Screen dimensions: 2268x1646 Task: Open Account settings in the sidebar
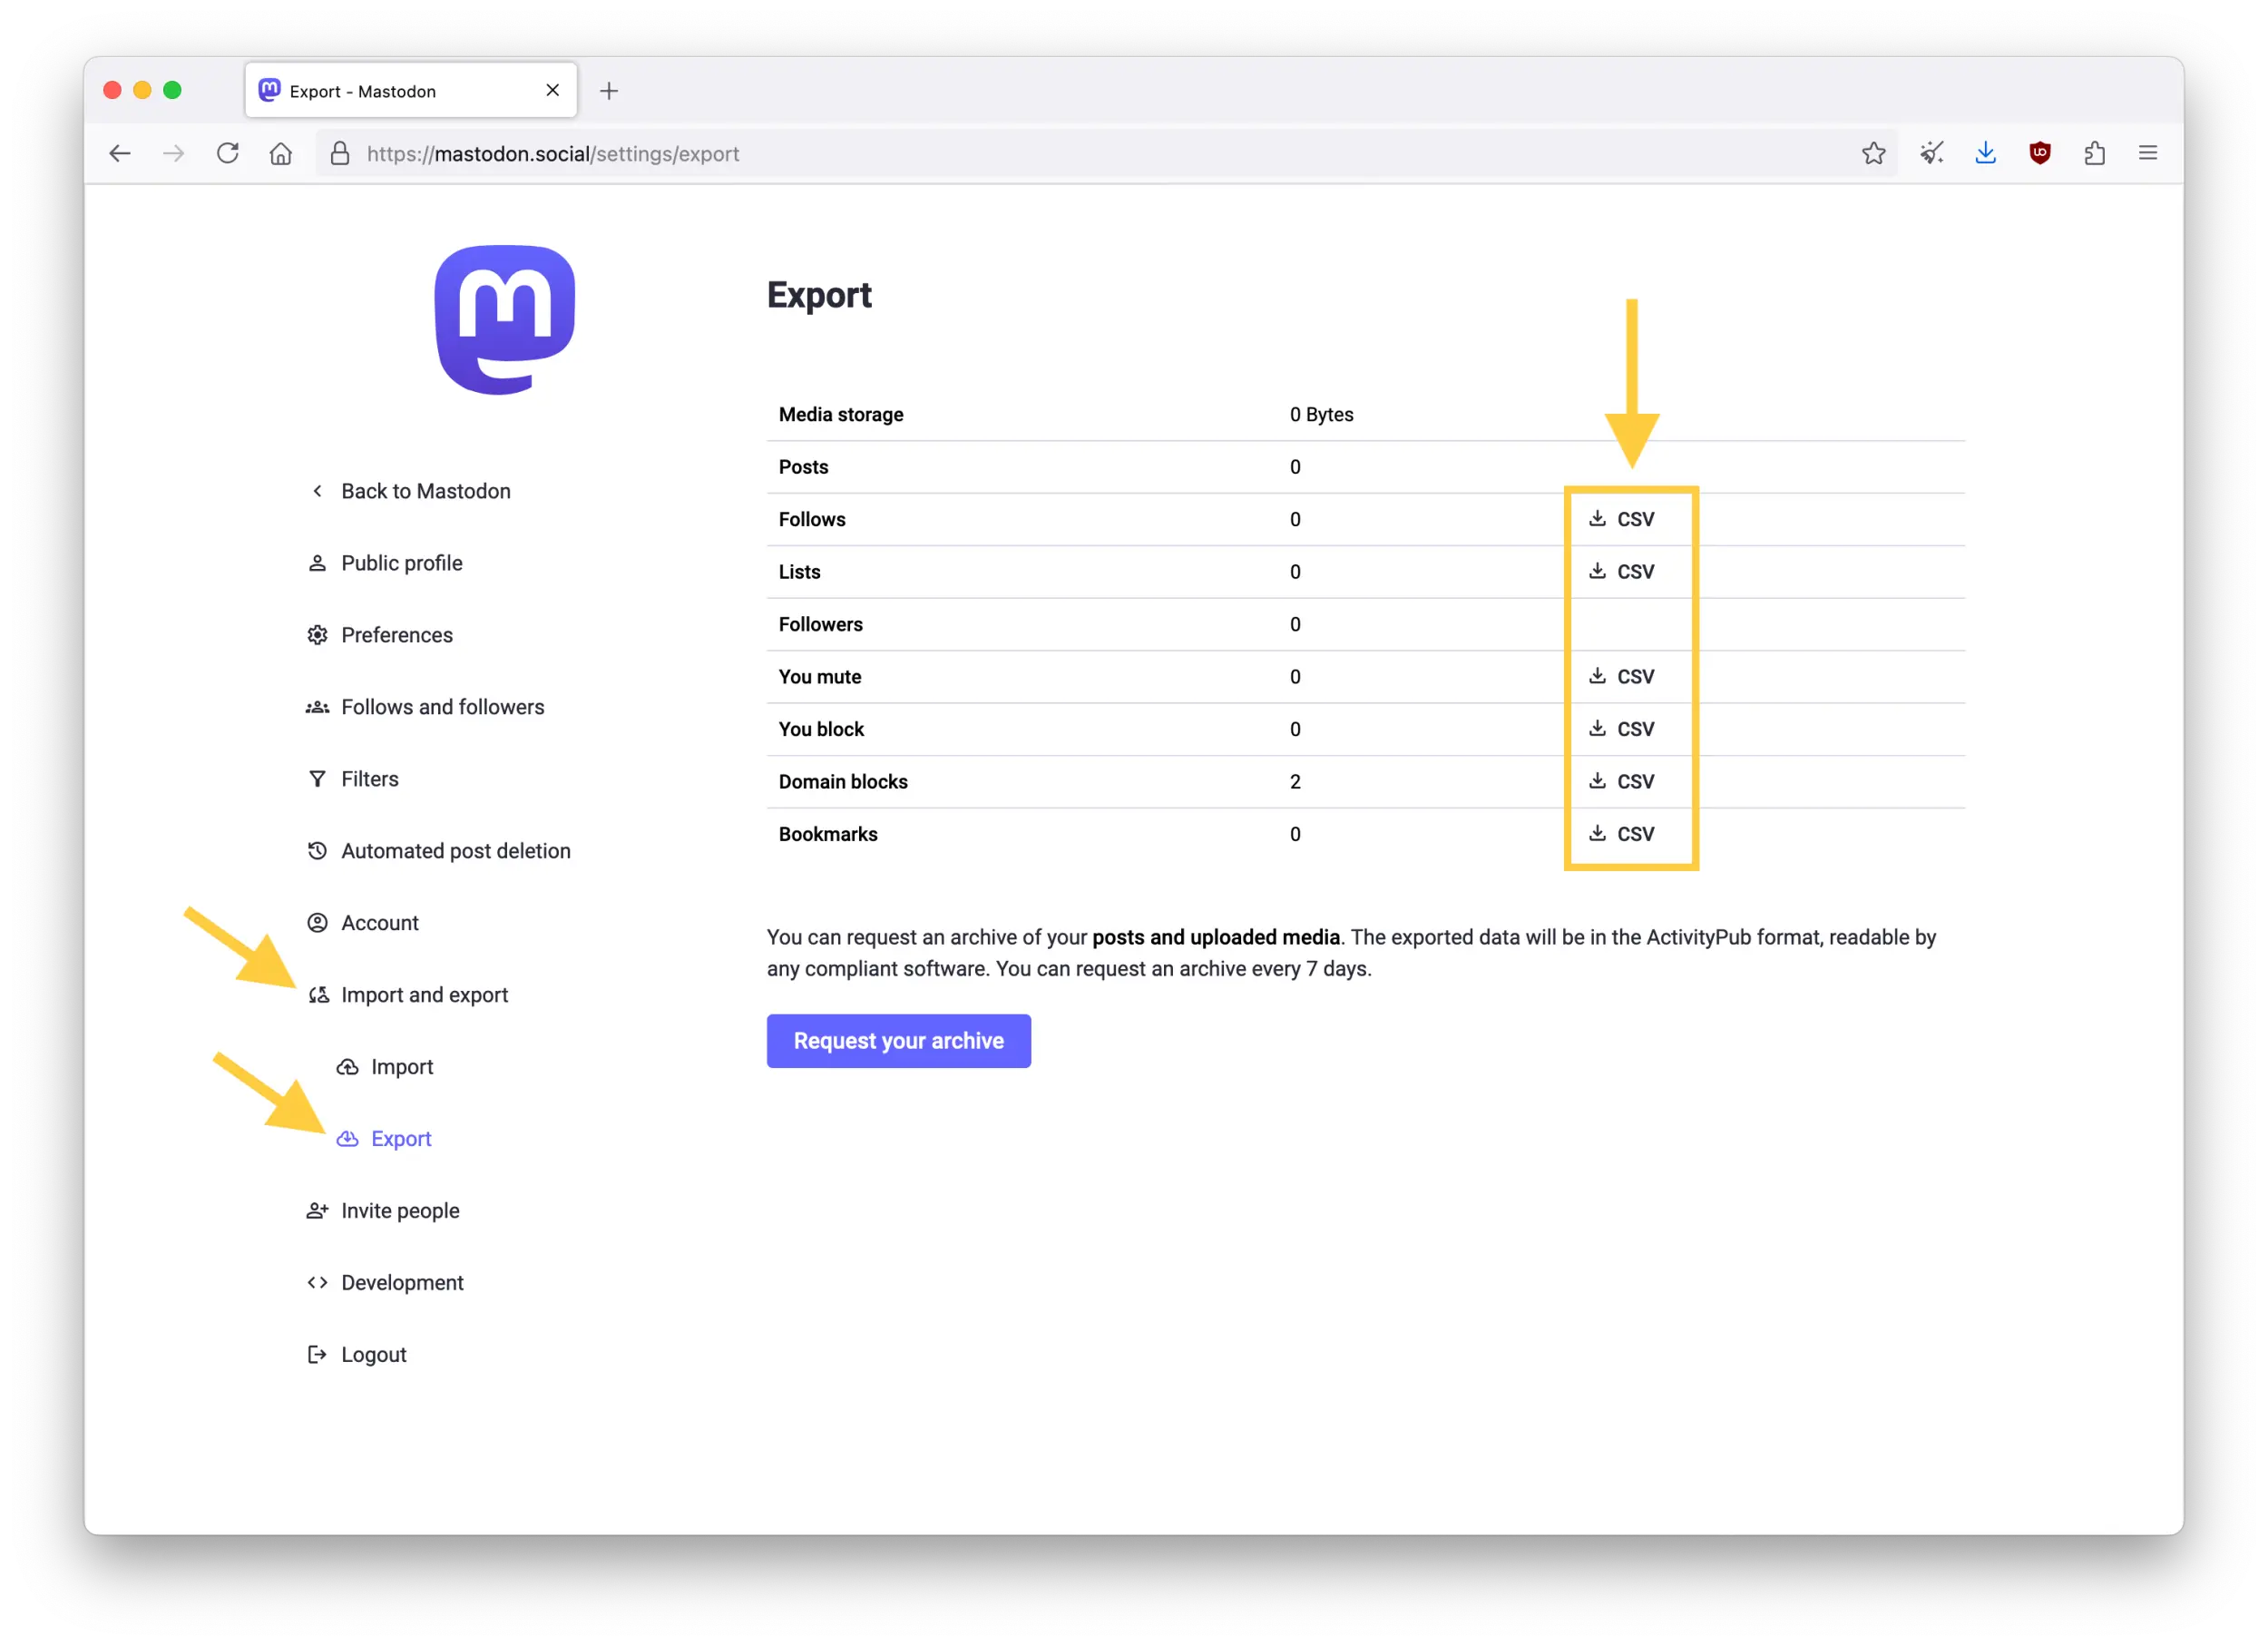[x=379, y=922]
